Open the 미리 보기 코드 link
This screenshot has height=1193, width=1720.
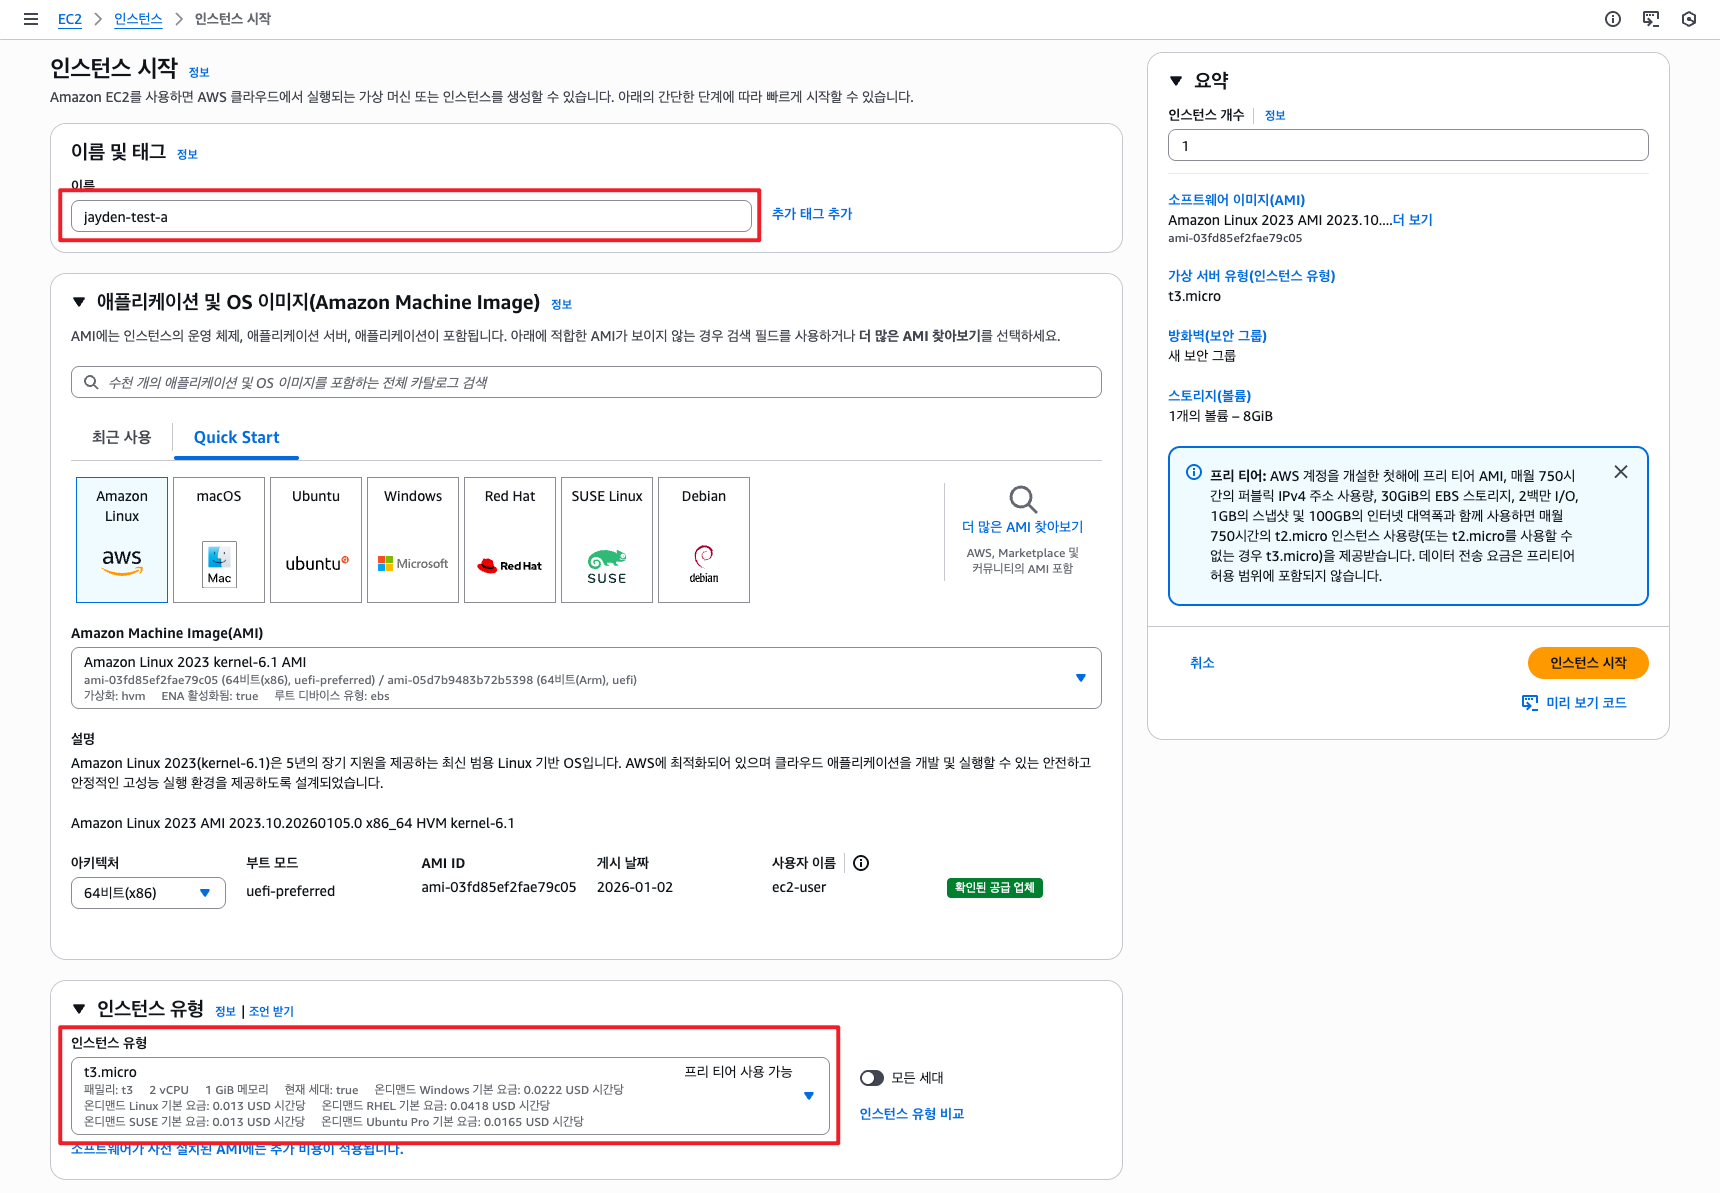(x=1586, y=703)
